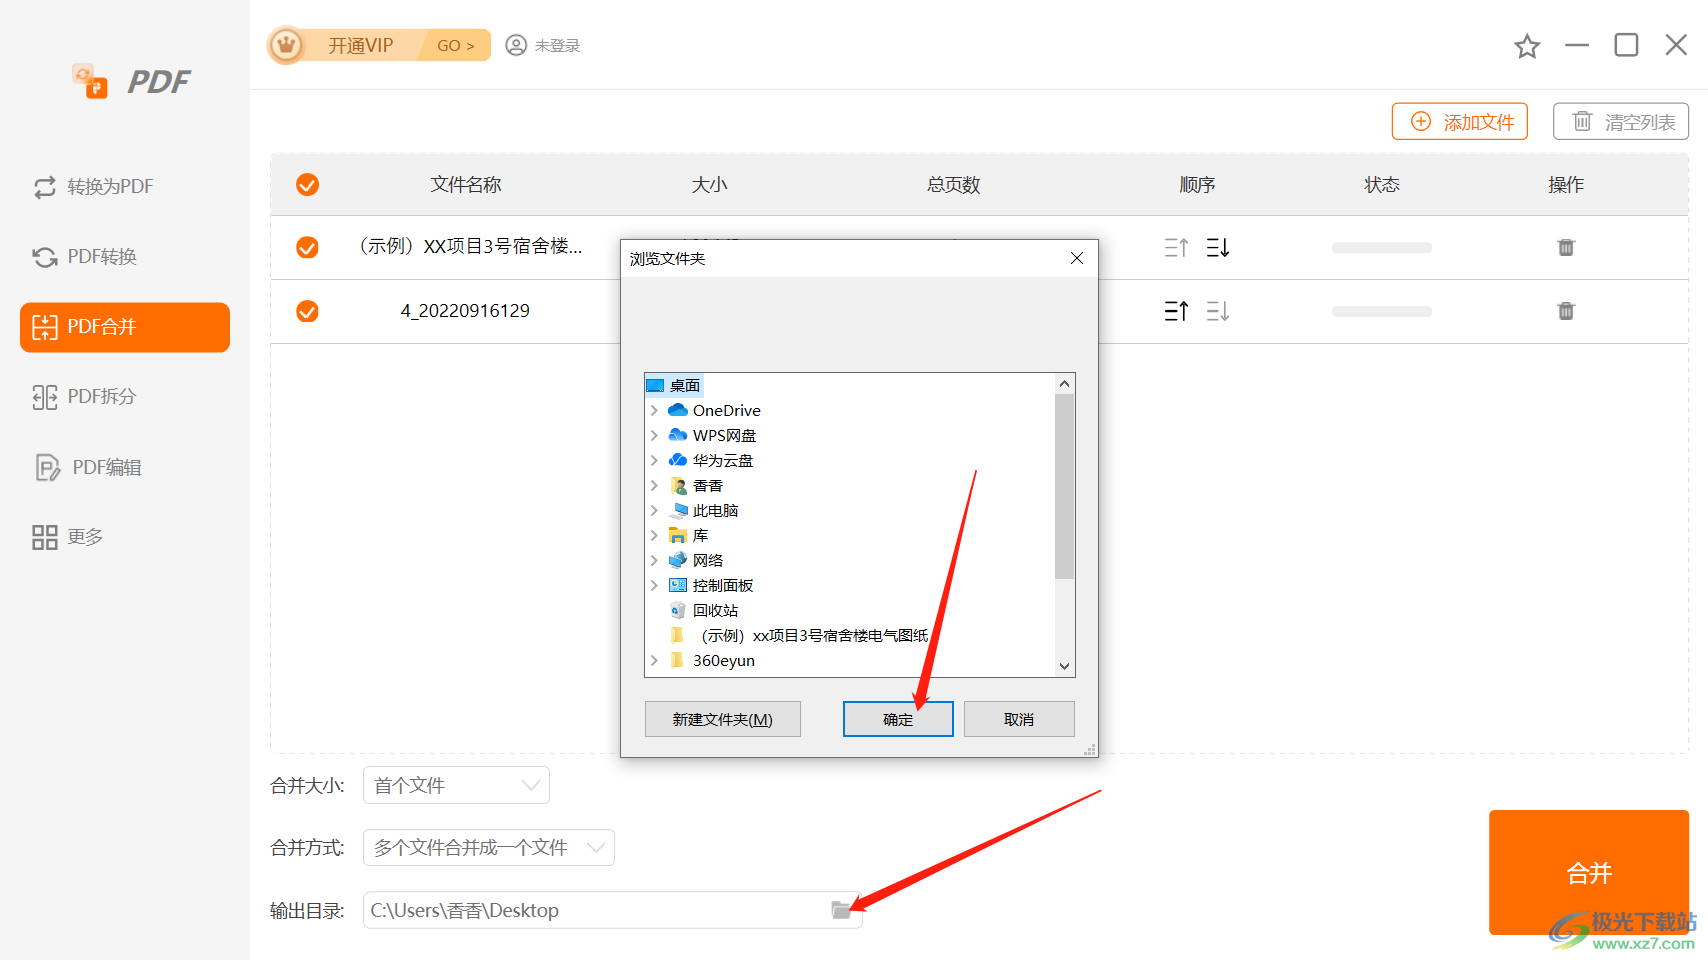This screenshot has height=960, width=1708.
Task: Click the 4_20220916129 status progress bar
Action: tap(1381, 312)
